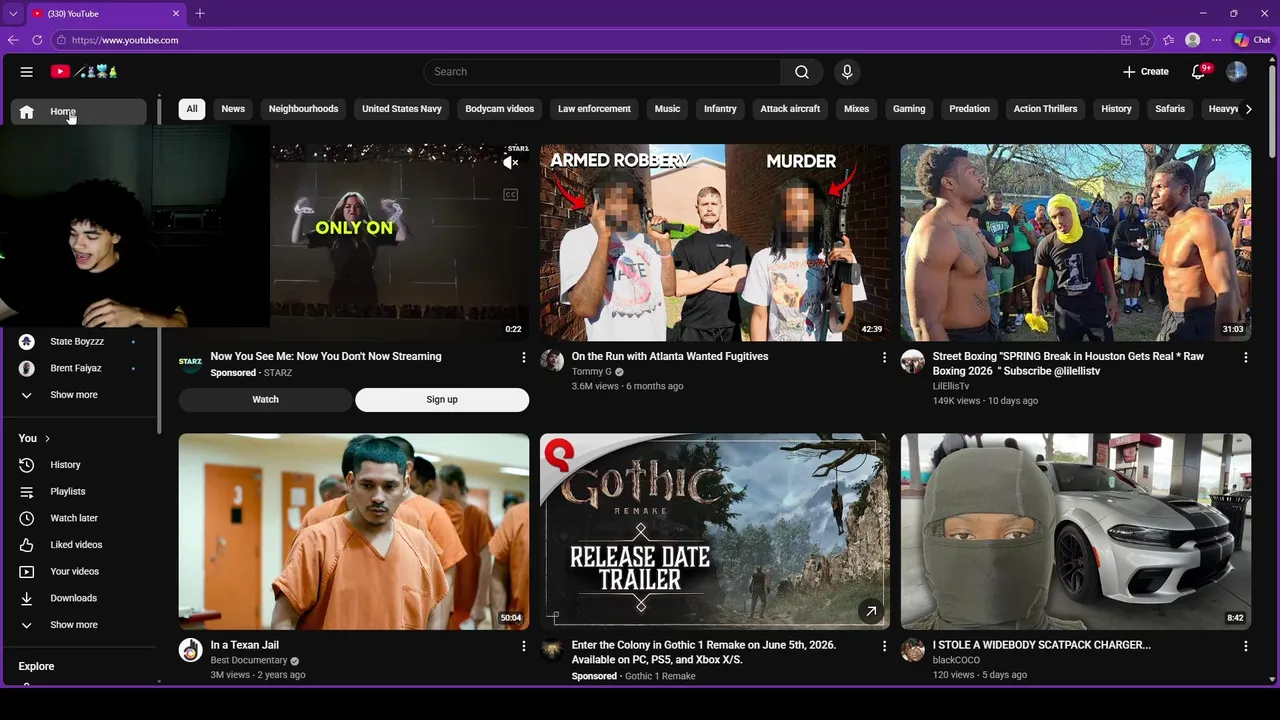The width and height of the screenshot is (1280, 720).
Task: Select the News filter chip
Action: click(233, 109)
